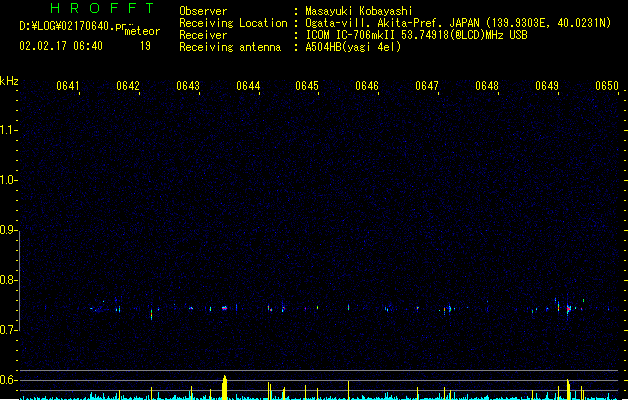Click the 1.1 kHz frequency label
629x400 pixels.
pos(8,130)
